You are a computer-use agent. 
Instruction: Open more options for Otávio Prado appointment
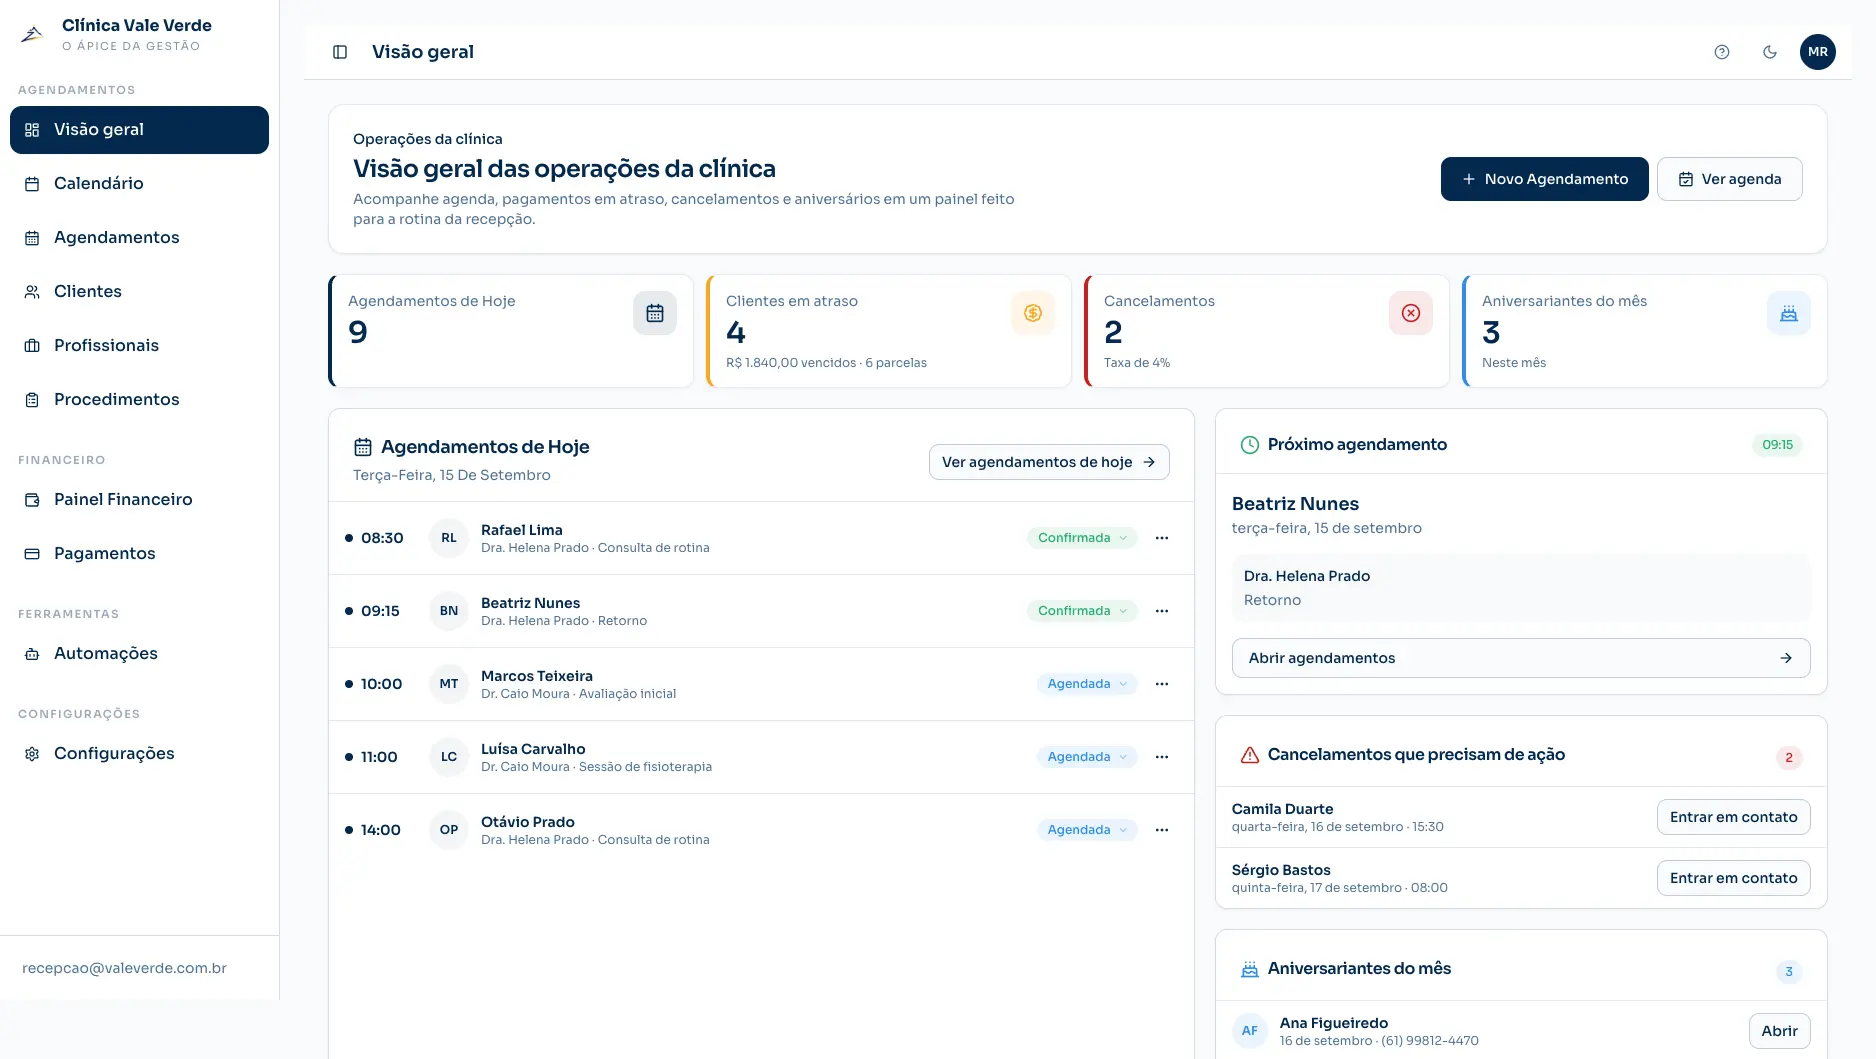coord(1162,830)
